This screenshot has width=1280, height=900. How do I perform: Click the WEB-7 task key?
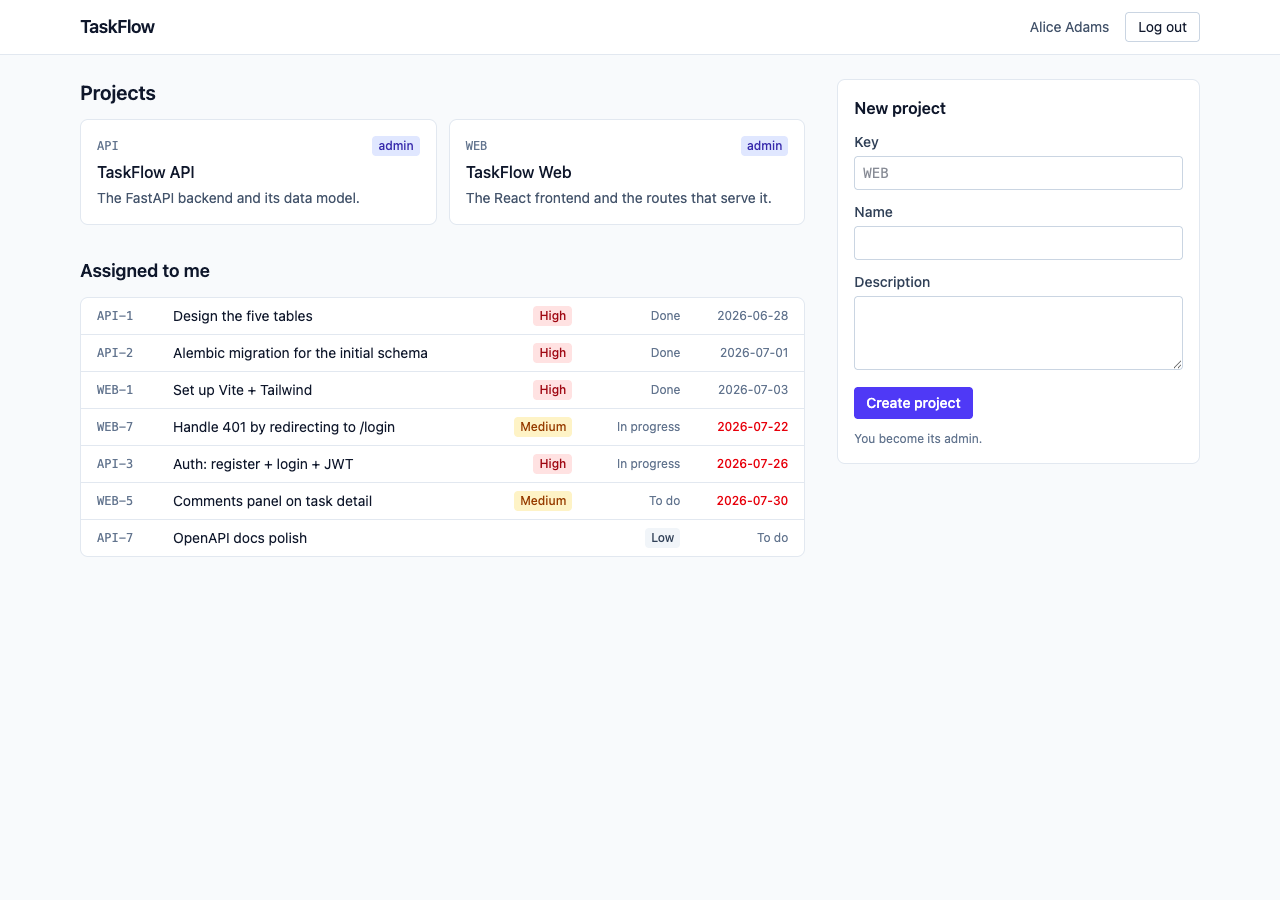coord(115,427)
